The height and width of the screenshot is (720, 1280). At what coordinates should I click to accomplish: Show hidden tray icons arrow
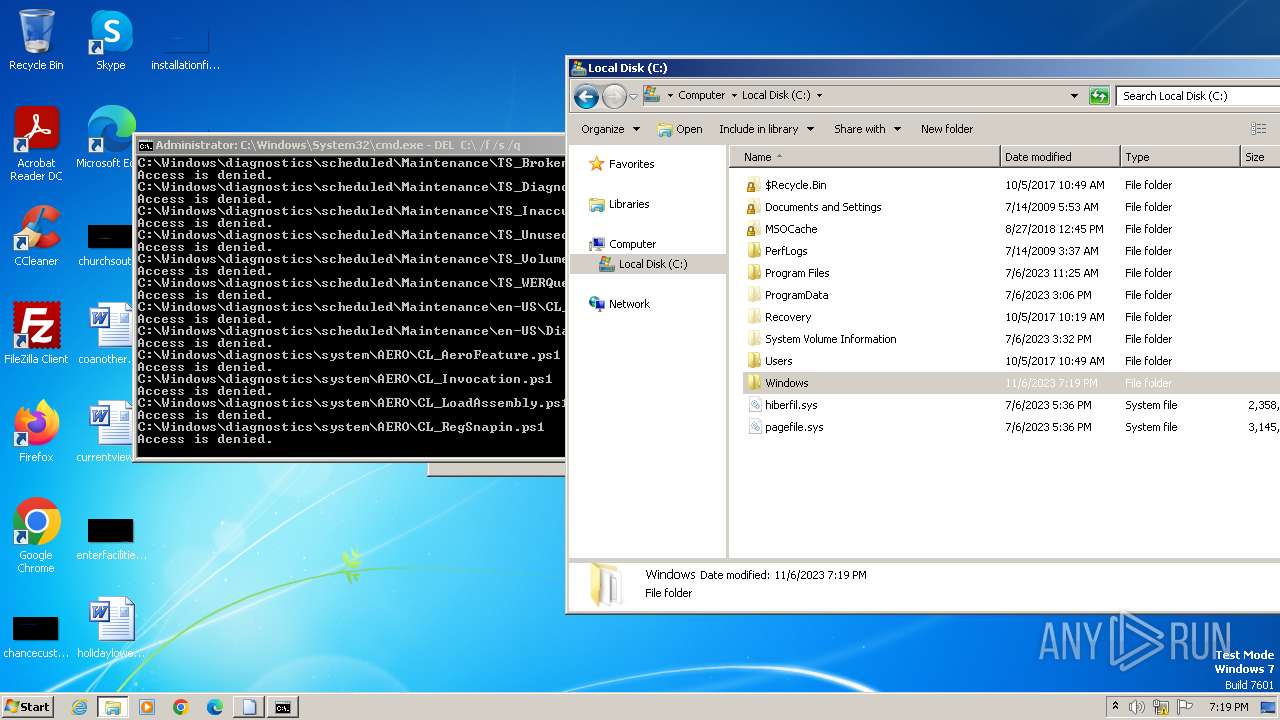[x=1116, y=707]
